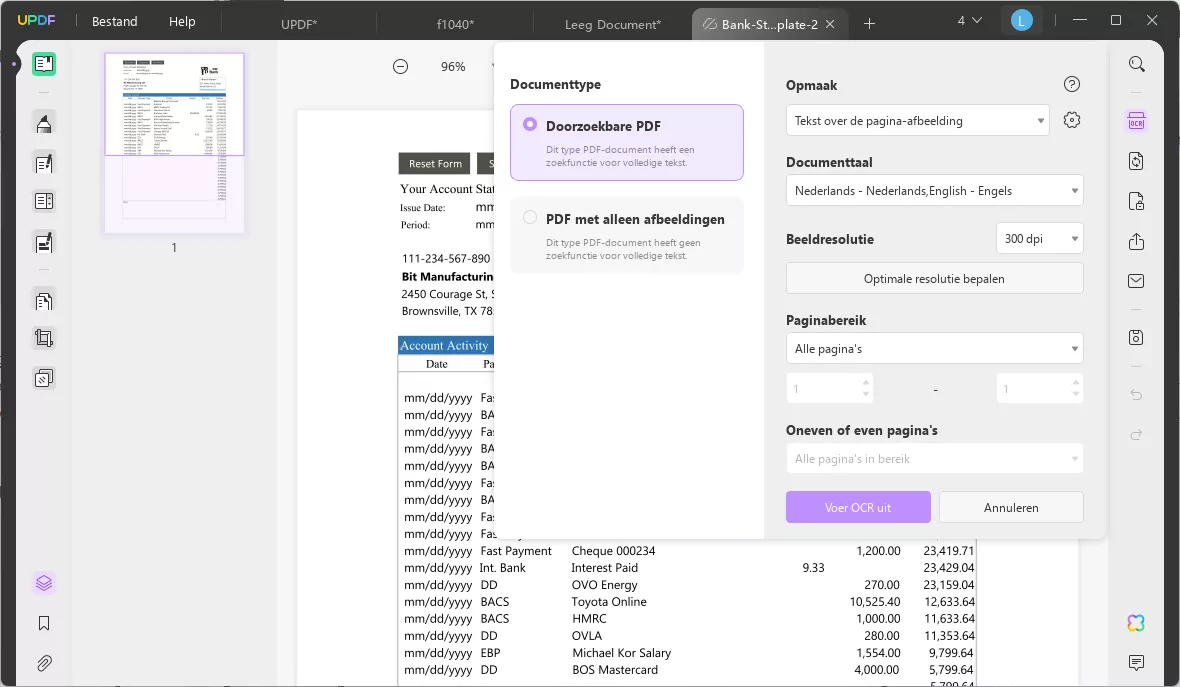Open the Attachments paperclip icon
Viewport: 1180px width, 687px height.
[44, 663]
